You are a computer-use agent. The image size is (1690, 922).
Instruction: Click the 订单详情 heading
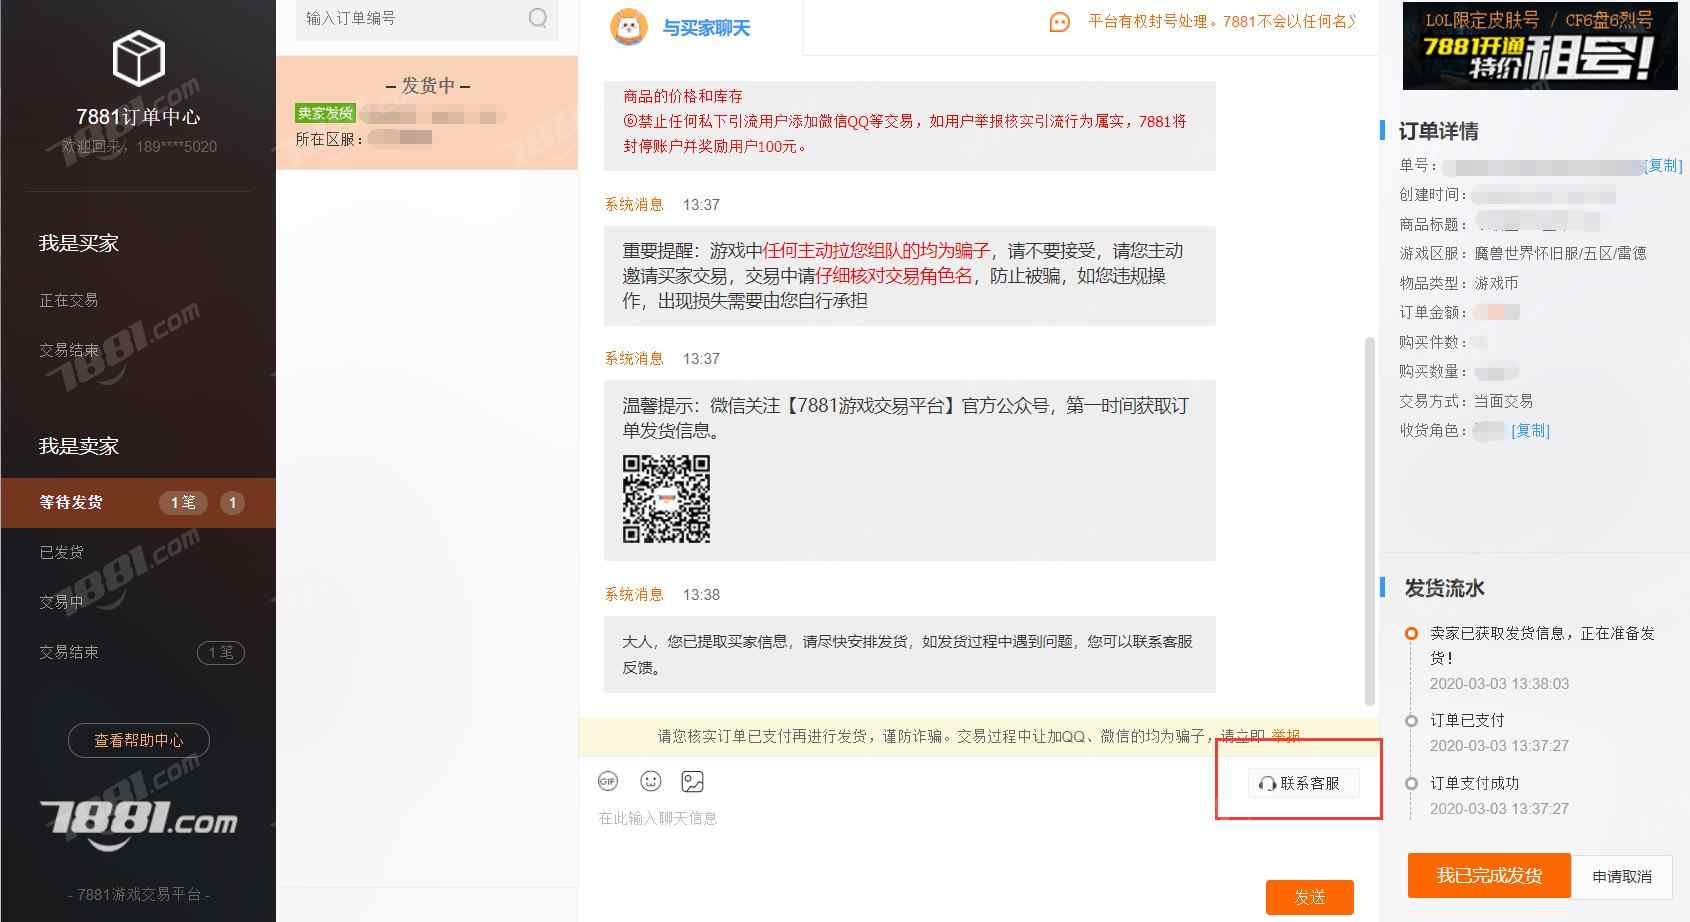[x=1438, y=131]
